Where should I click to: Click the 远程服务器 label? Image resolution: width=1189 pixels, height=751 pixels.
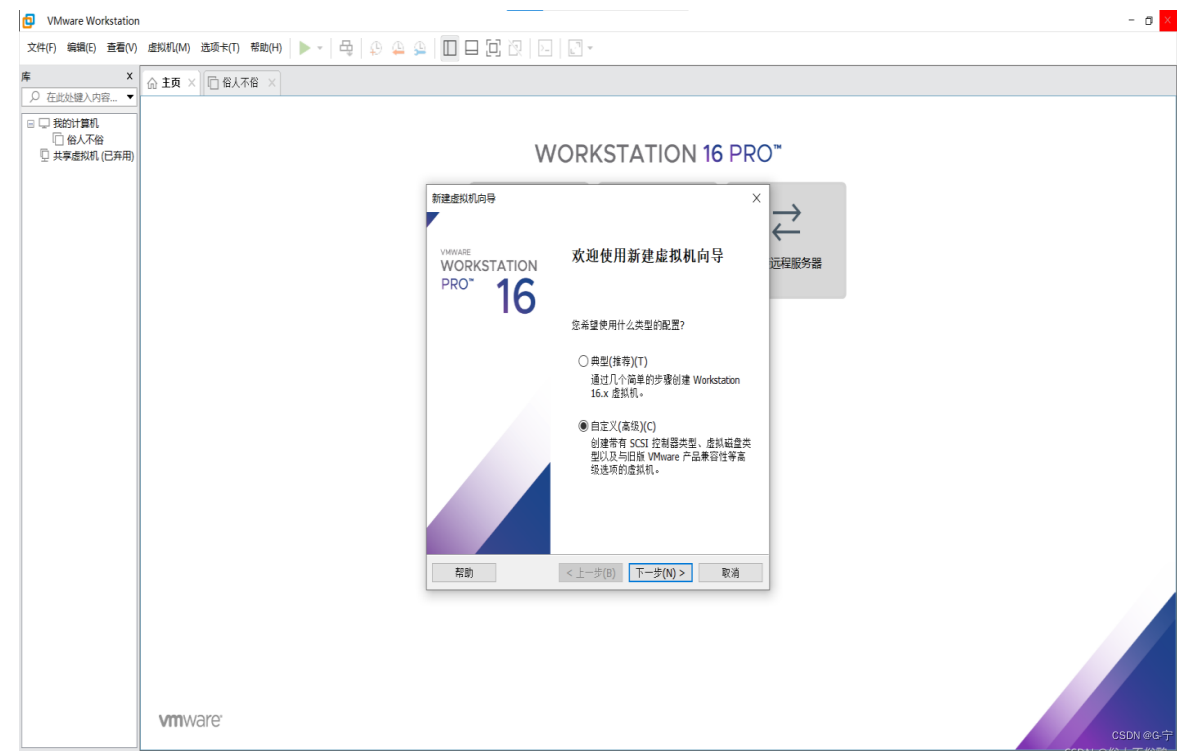pos(795,263)
